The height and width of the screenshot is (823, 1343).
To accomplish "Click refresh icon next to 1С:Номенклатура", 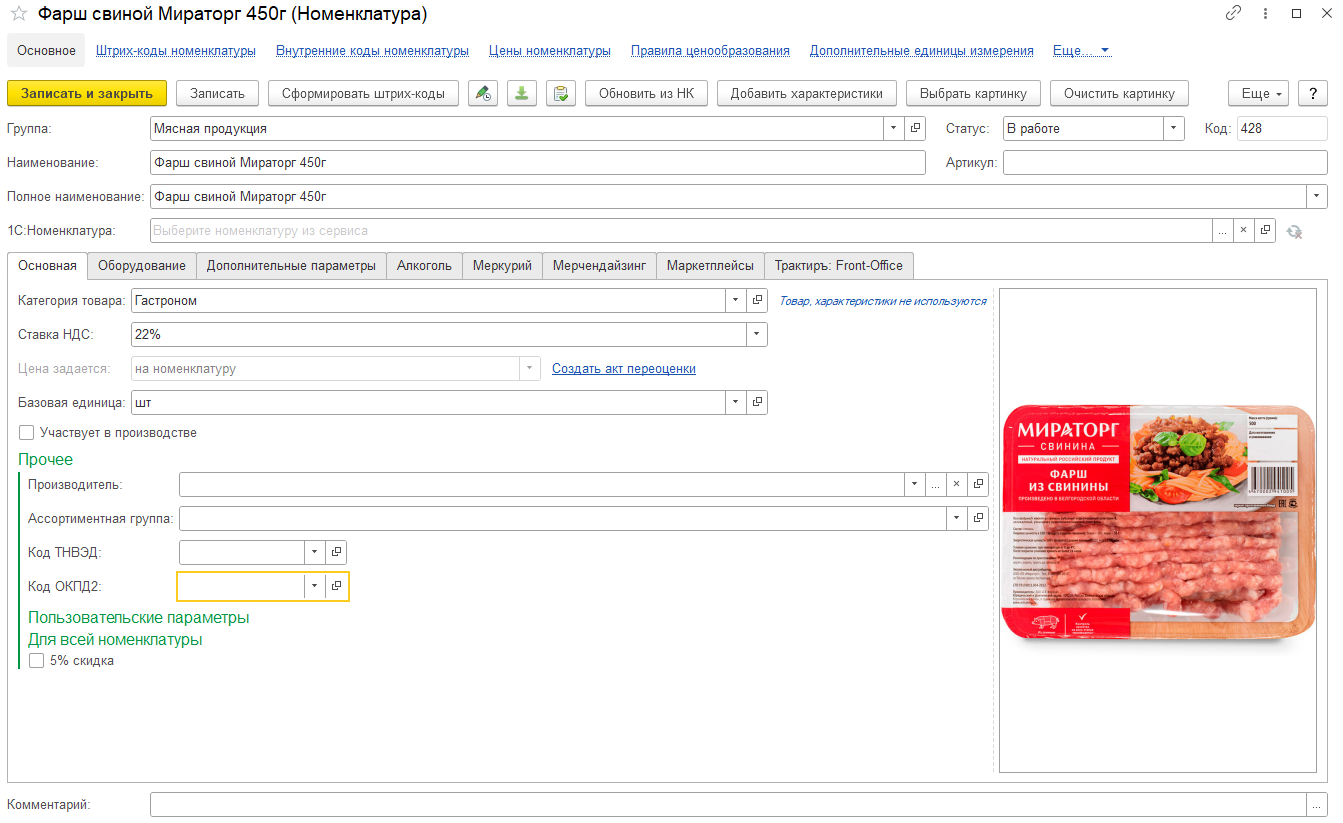I will point(1294,231).
